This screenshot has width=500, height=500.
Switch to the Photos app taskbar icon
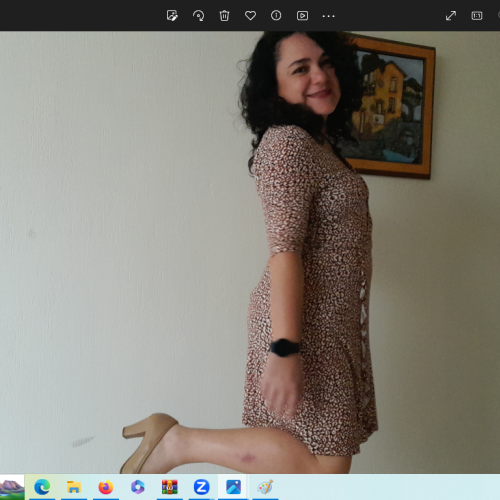(x=233, y=487)
